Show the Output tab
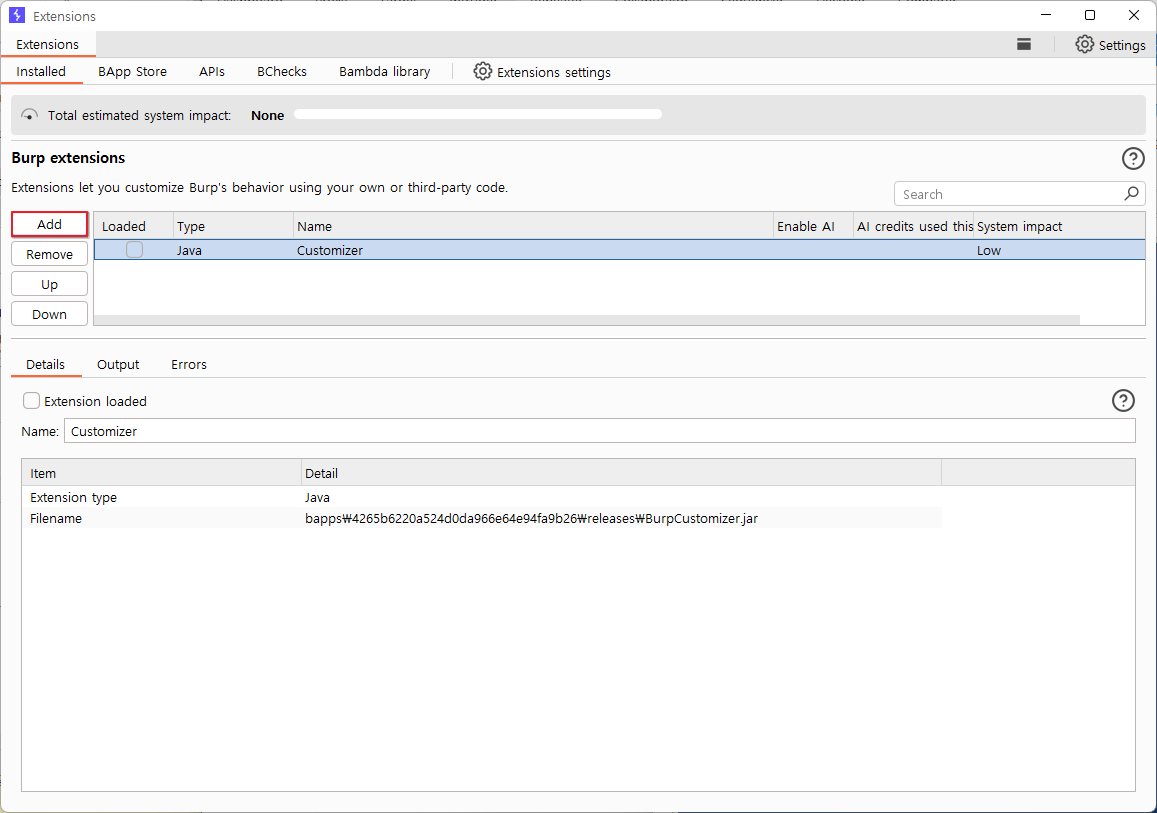Viewport: 1157px width, 813px height. pos(118,364)
